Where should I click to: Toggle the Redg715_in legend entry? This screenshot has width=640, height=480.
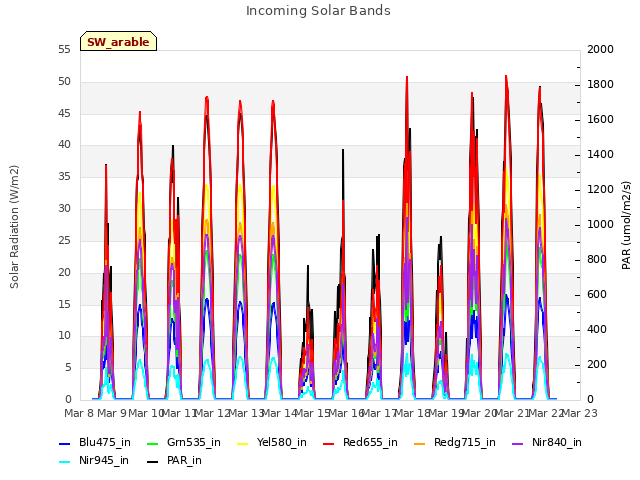455,442
